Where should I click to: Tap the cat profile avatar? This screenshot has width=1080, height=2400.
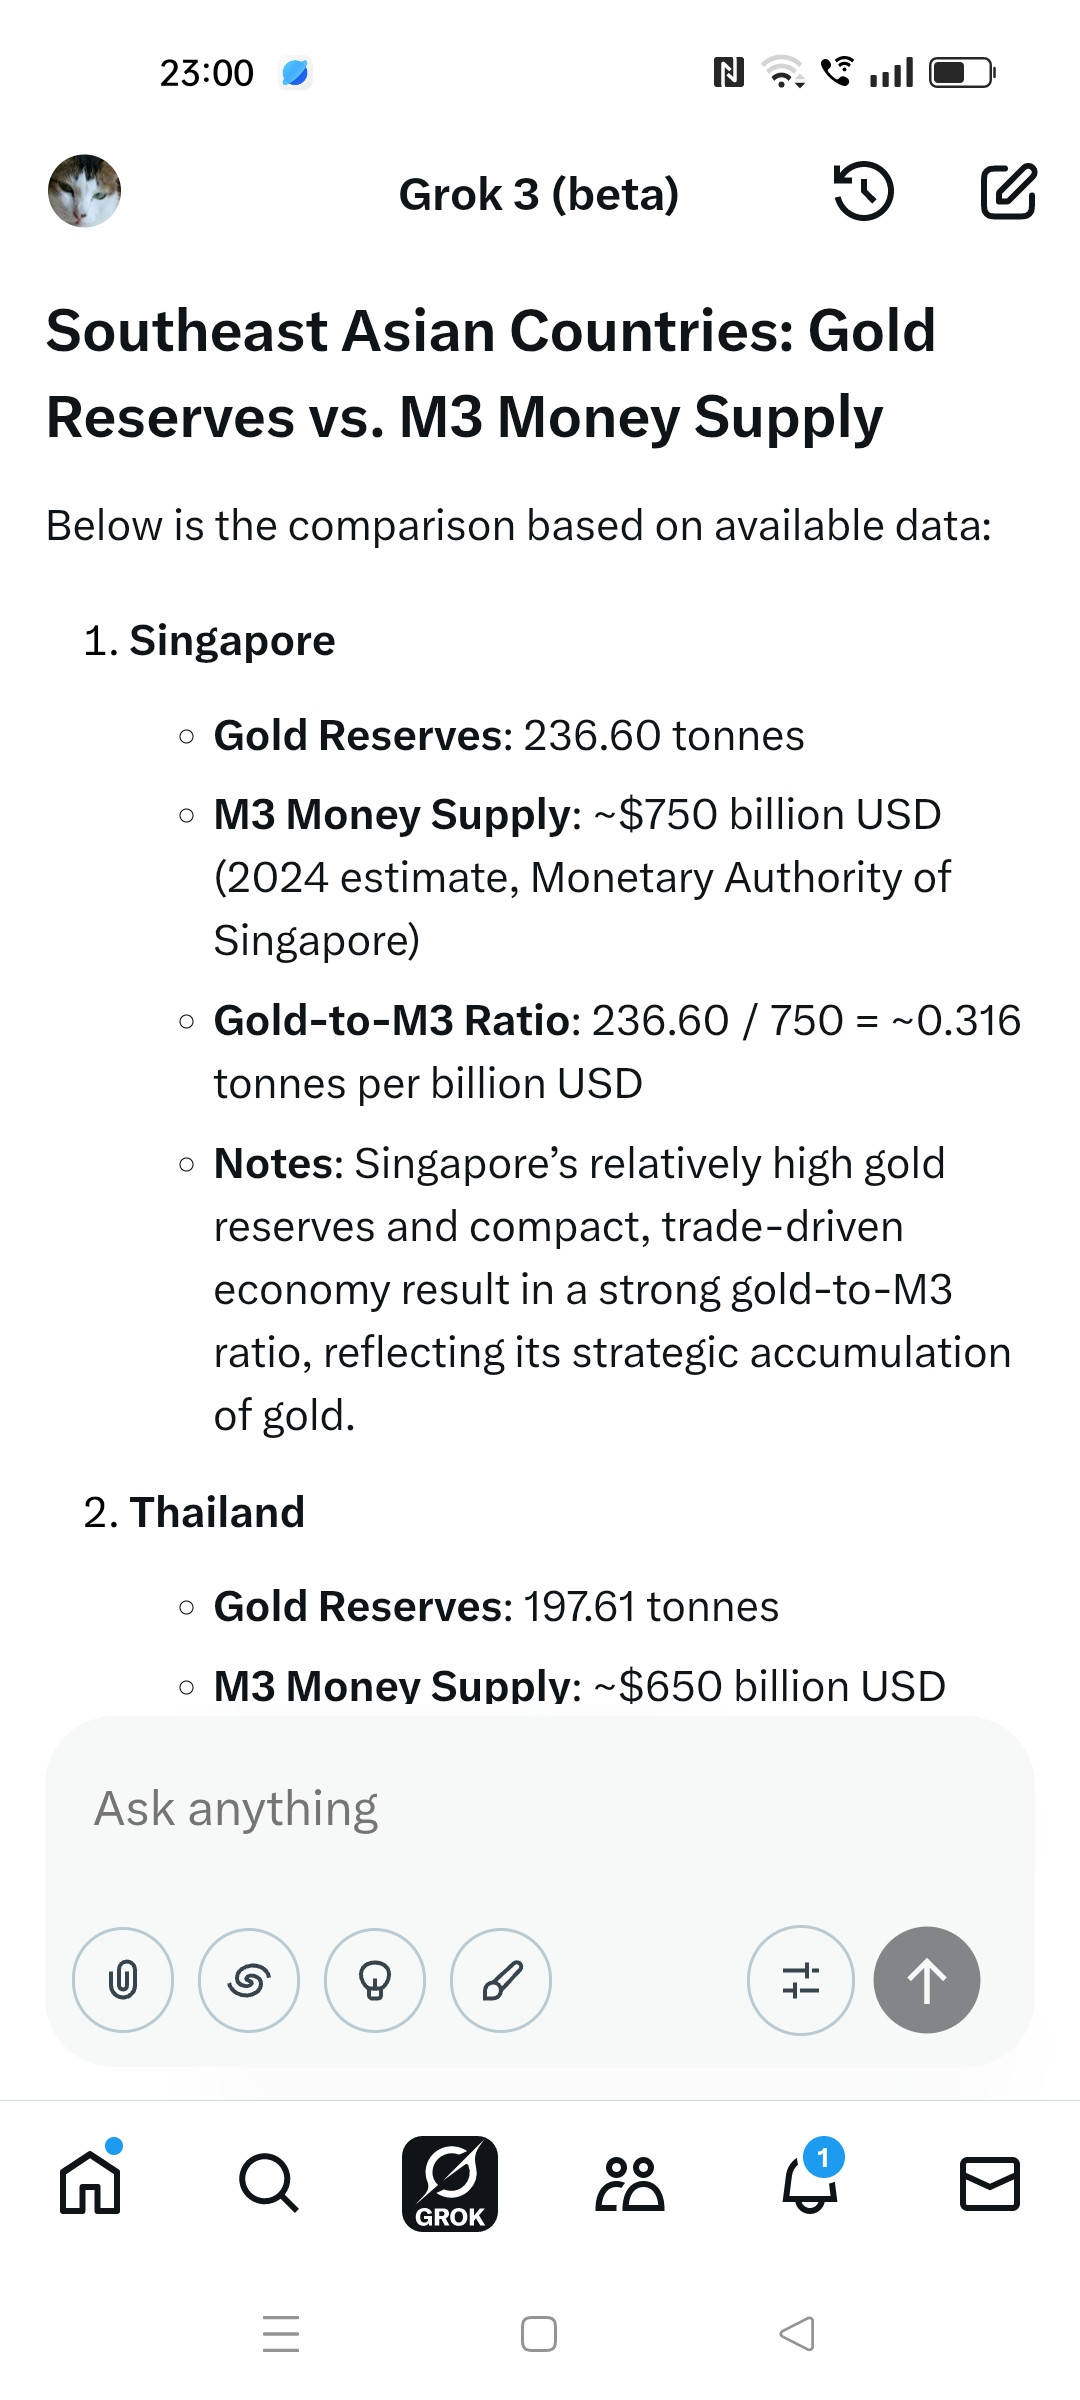point(85,191)
